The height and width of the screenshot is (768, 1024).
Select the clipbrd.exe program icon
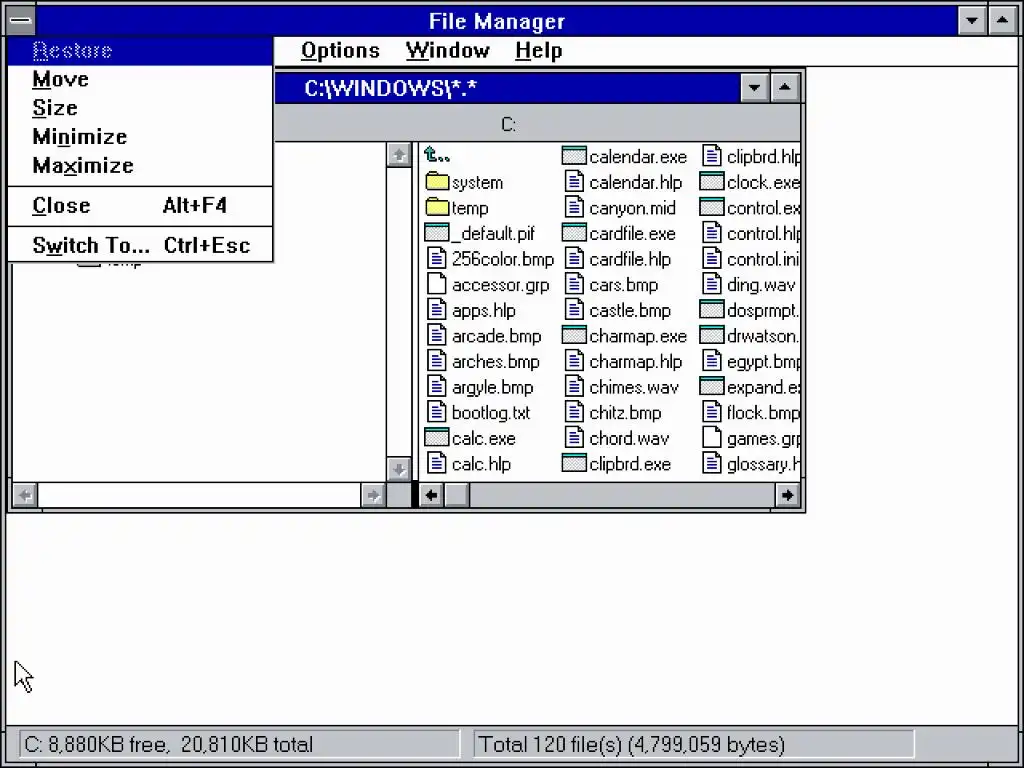[574, 464]
